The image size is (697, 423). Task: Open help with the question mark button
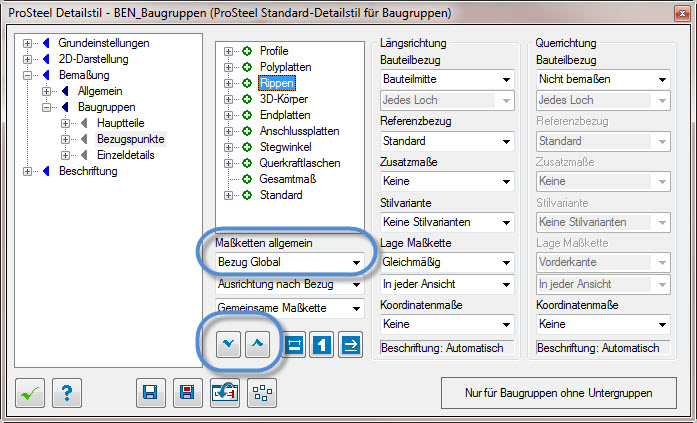67,393
